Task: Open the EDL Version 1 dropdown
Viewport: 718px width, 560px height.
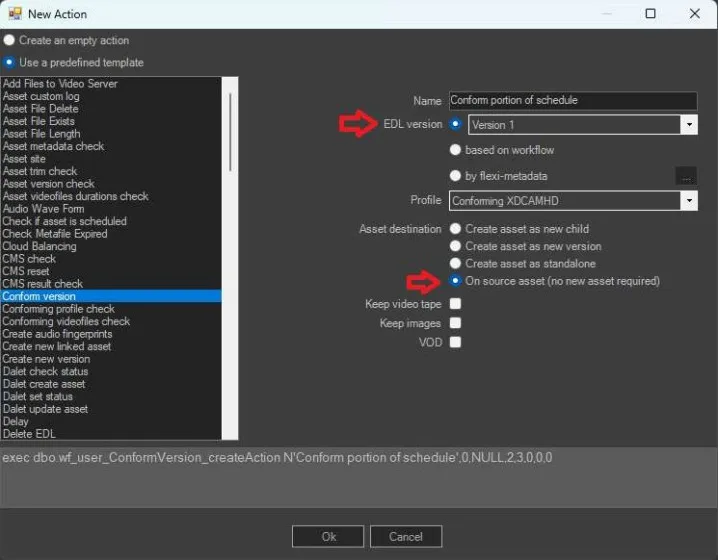Action: click(688, 125)
